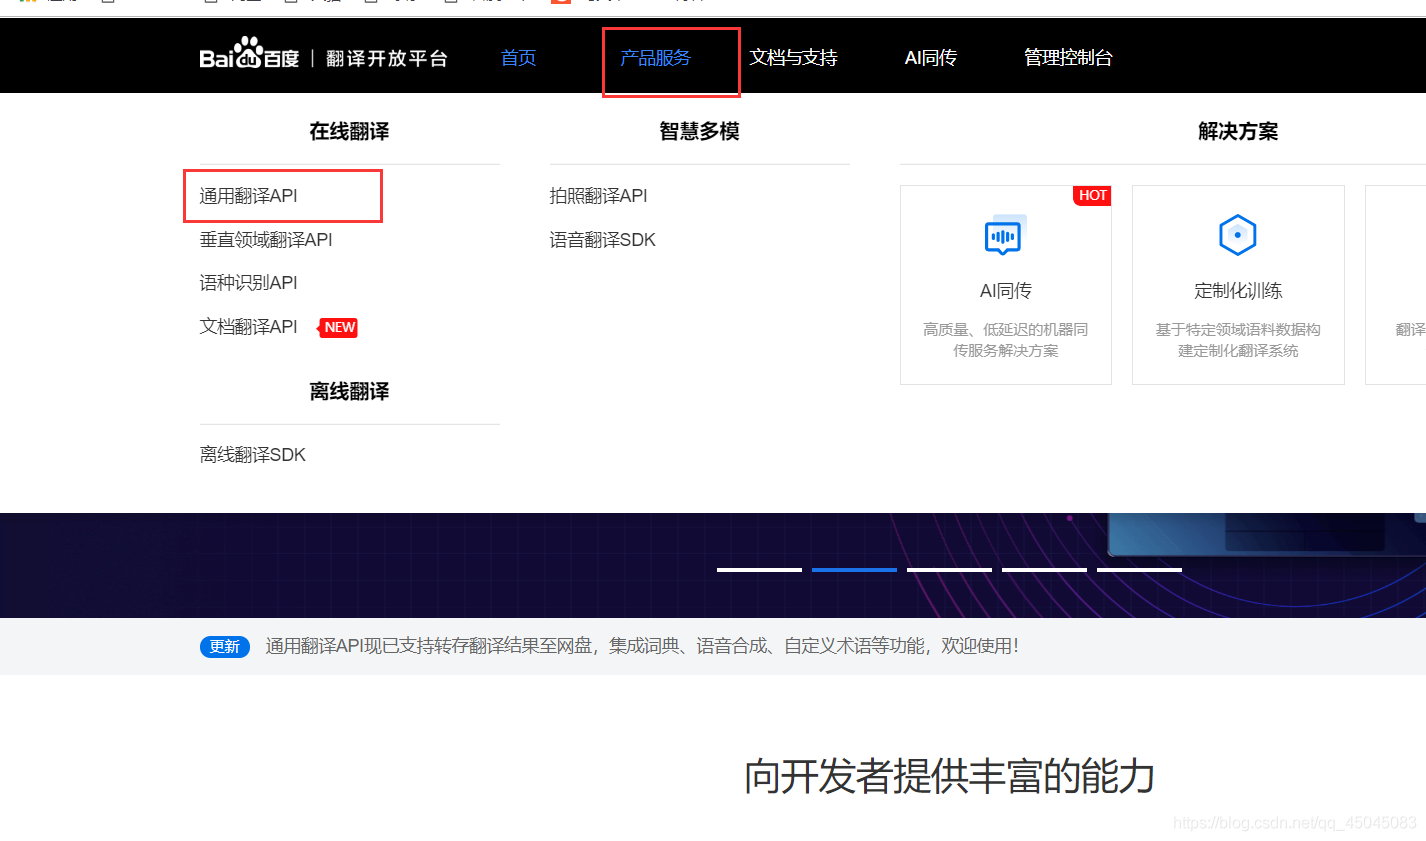Click the blue 更新 badge
1426x841 pixels.
click(x=225, y=646)
